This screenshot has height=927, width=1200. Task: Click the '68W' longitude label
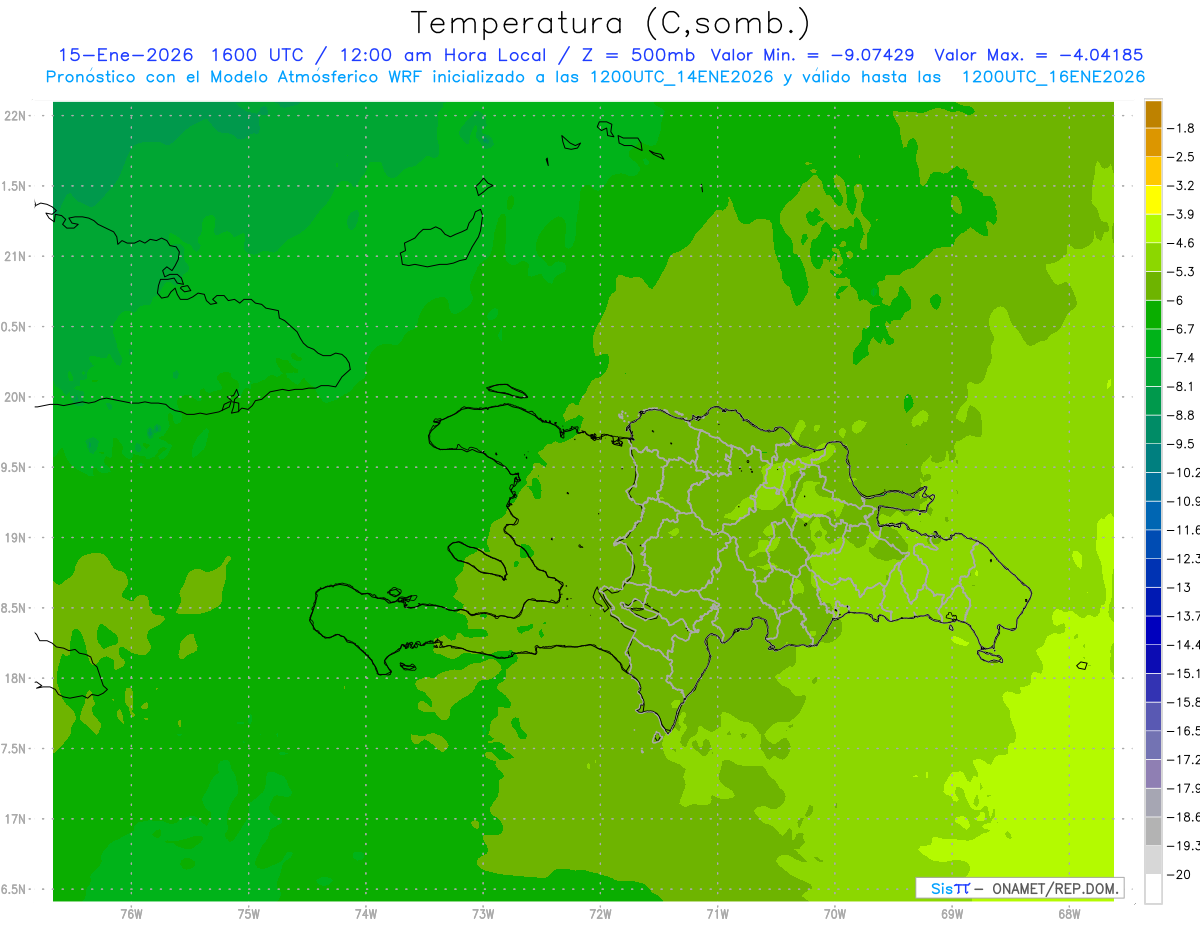click(x=1069, y=914)
